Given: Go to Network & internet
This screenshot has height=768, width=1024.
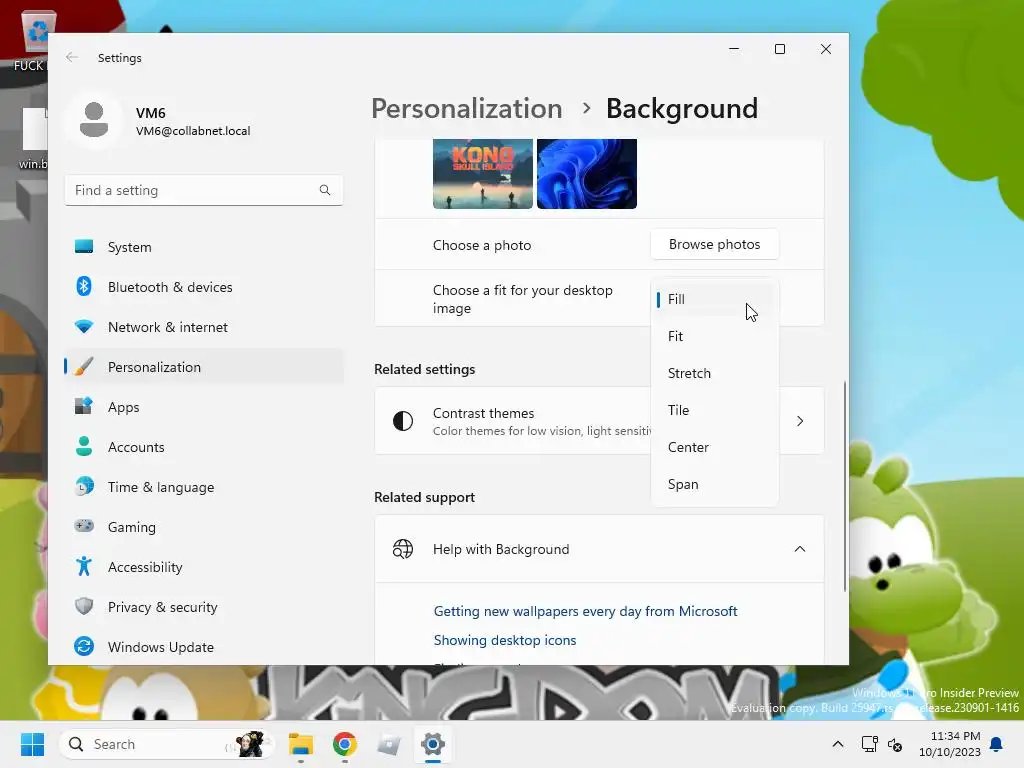Looking at the screenshot, I should pyautogui.click(x=204, y=327).
